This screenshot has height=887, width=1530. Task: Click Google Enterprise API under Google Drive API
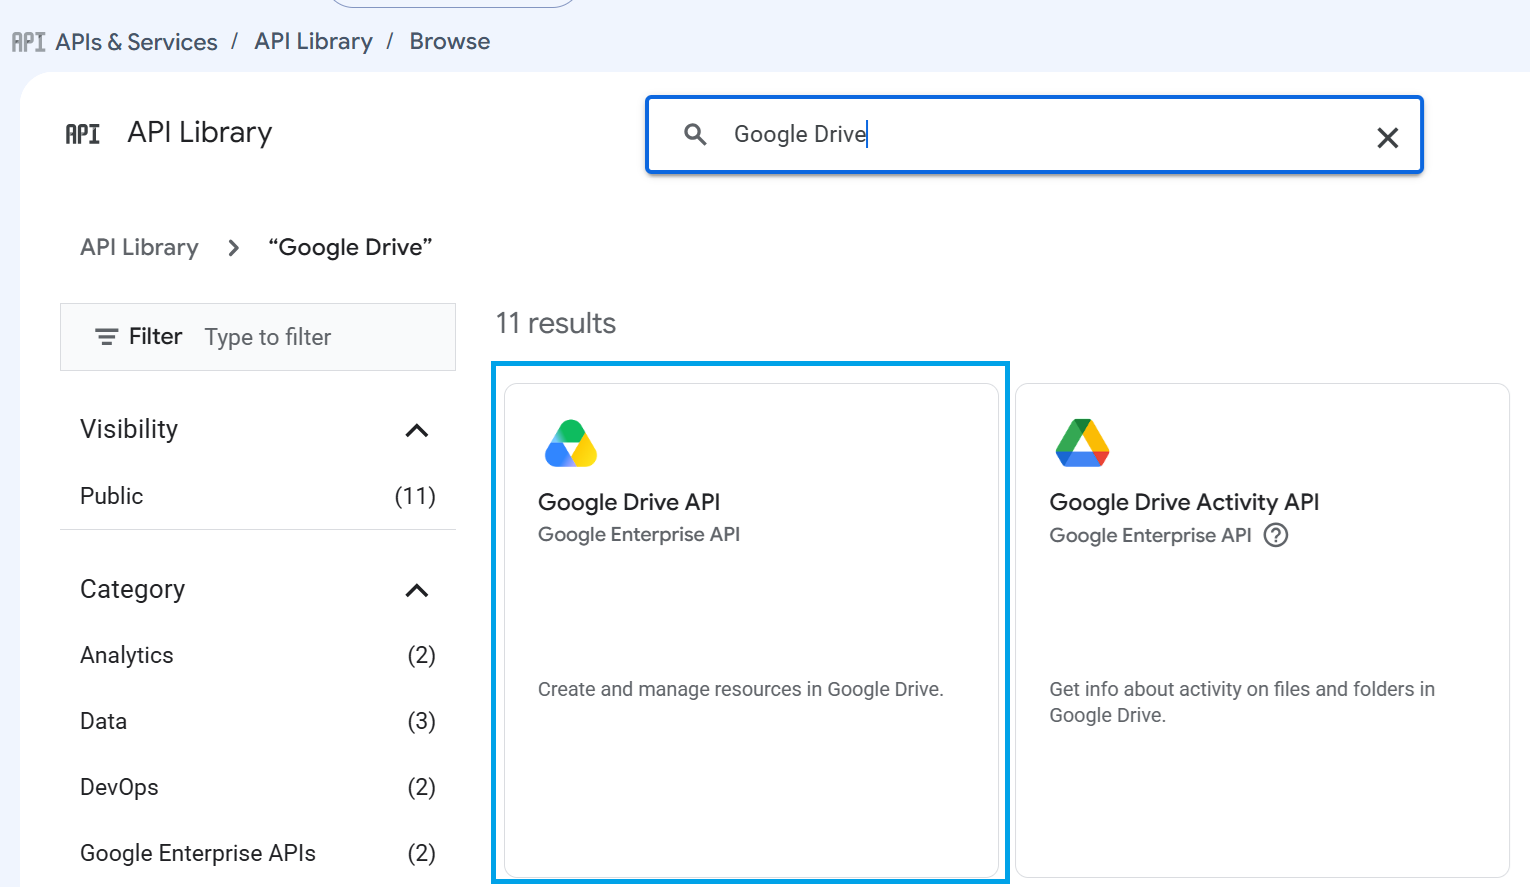point(639,534)
